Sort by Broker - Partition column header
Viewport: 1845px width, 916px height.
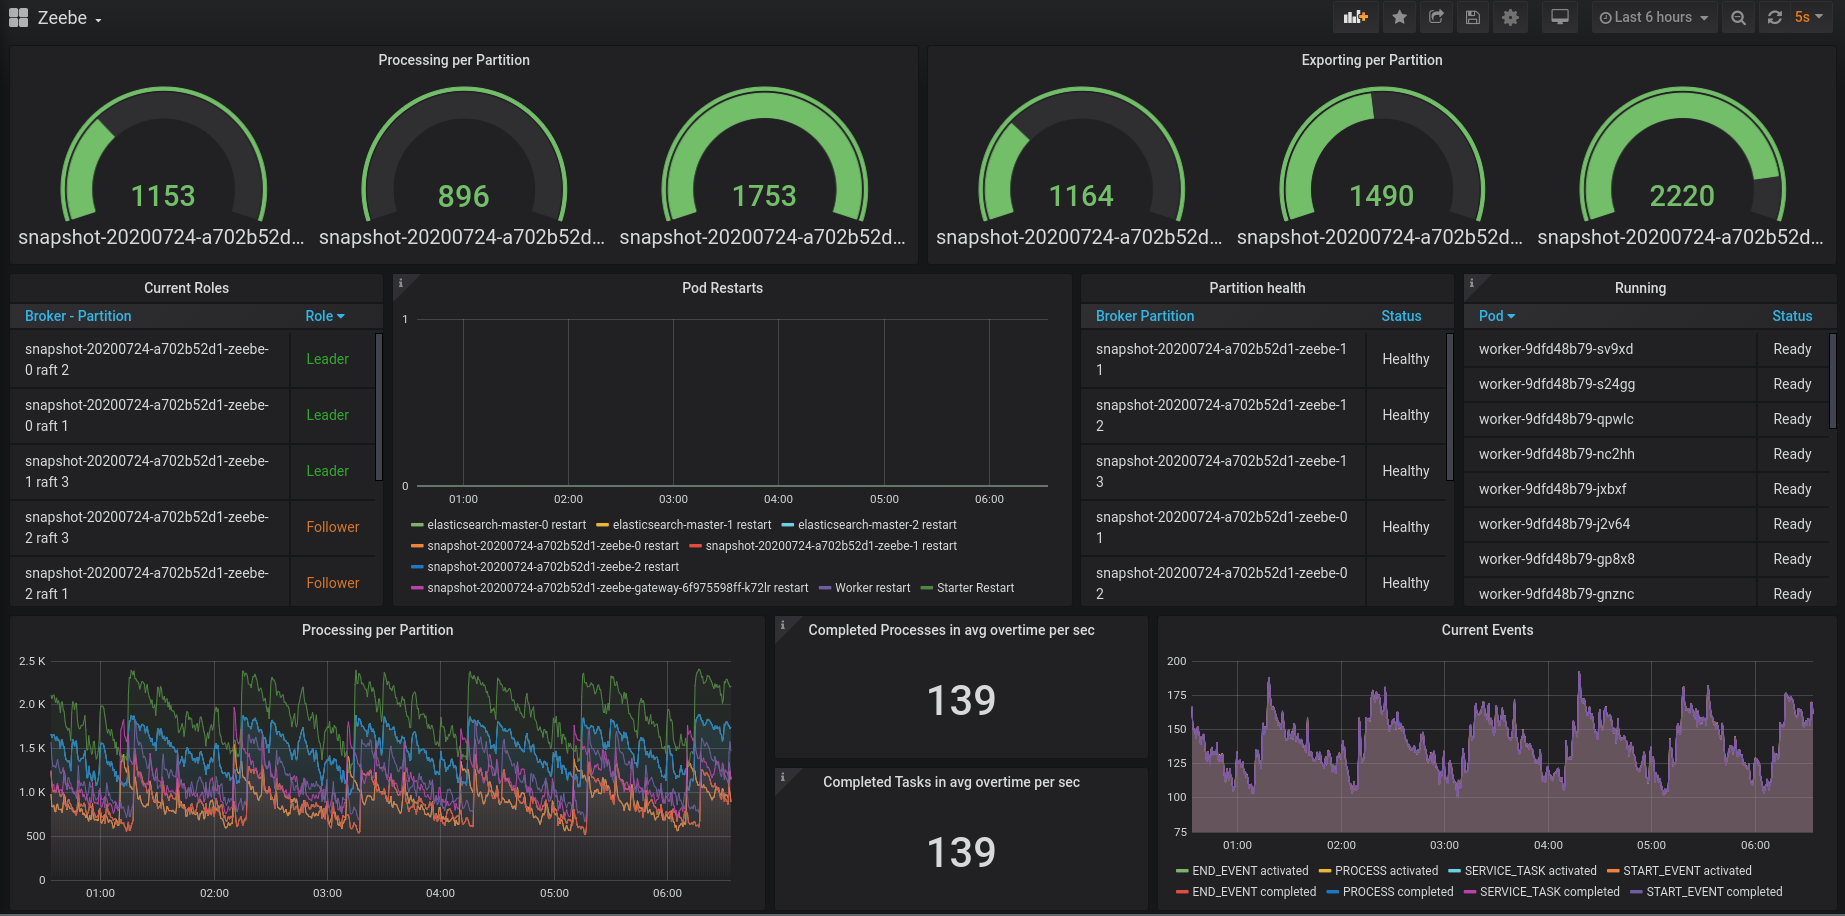[x=78, y=316]
